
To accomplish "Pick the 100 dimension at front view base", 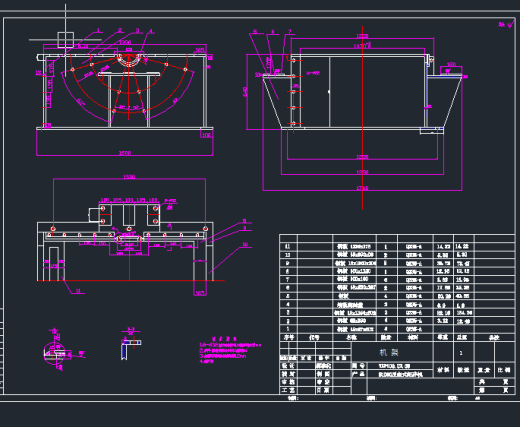I will point(206,135).
